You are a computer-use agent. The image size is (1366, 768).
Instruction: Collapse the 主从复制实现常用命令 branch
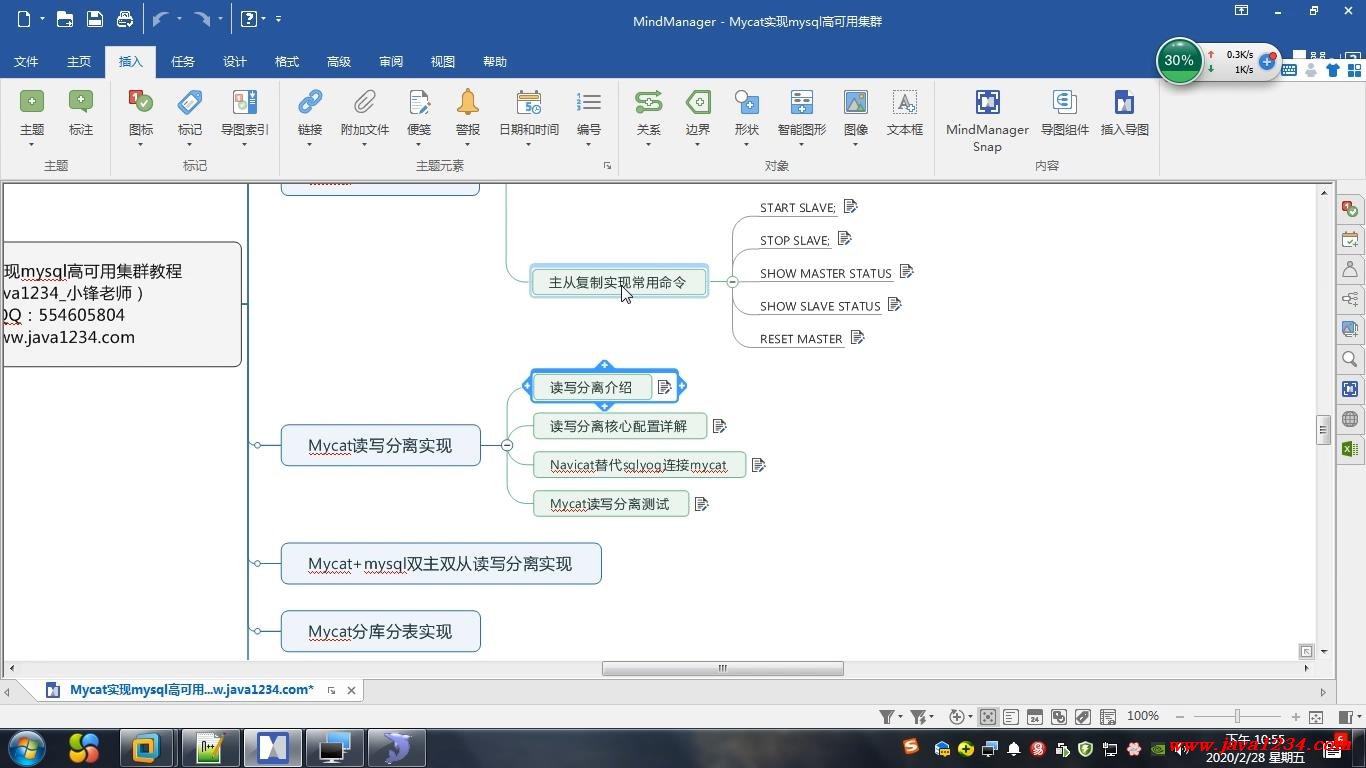(x=732, y=283)
